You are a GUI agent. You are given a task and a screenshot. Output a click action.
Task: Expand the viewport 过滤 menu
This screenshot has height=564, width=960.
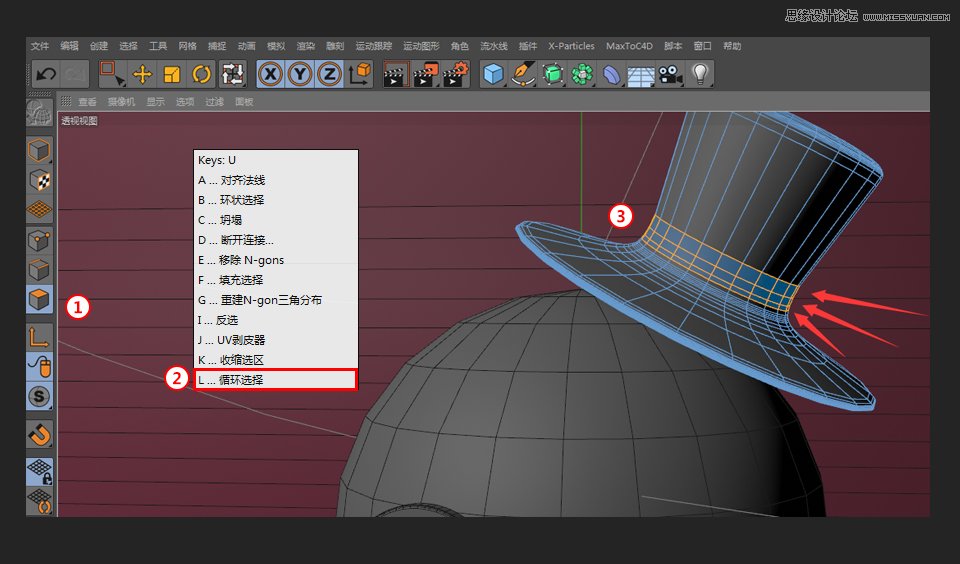tap(214, 102)
